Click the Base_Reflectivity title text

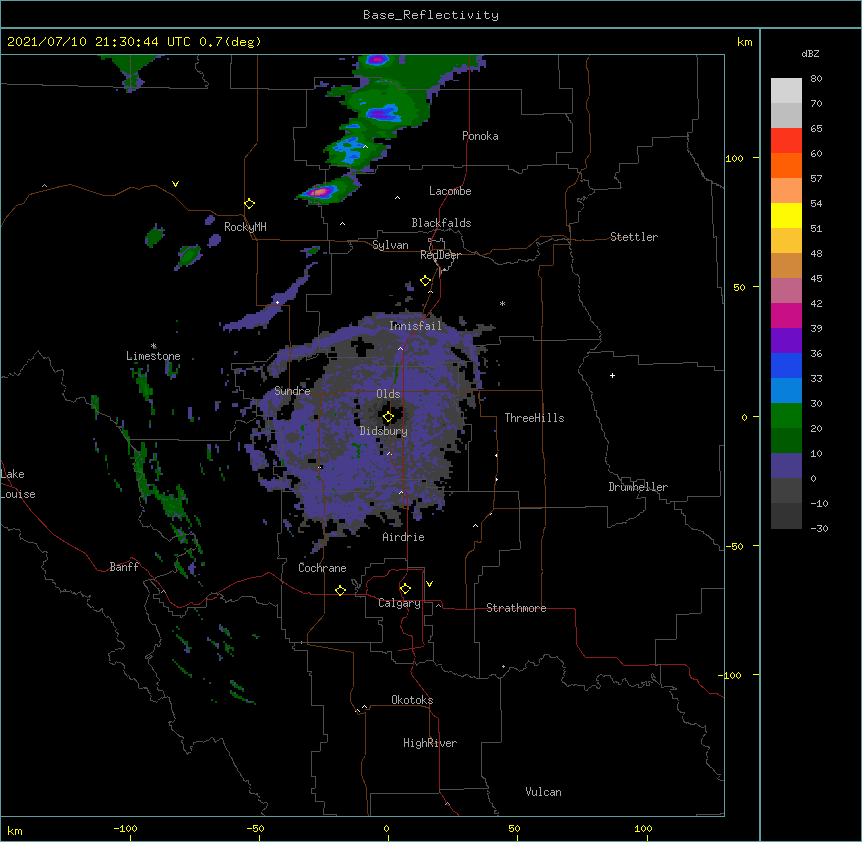[x=431, y=15]
